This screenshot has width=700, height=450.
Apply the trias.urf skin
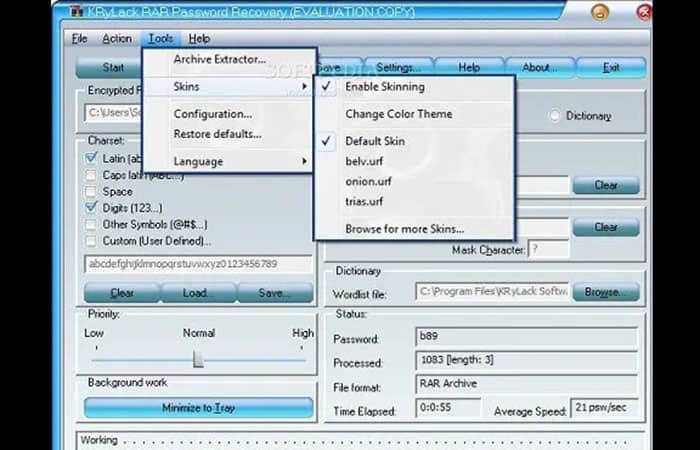pos(364,201)
